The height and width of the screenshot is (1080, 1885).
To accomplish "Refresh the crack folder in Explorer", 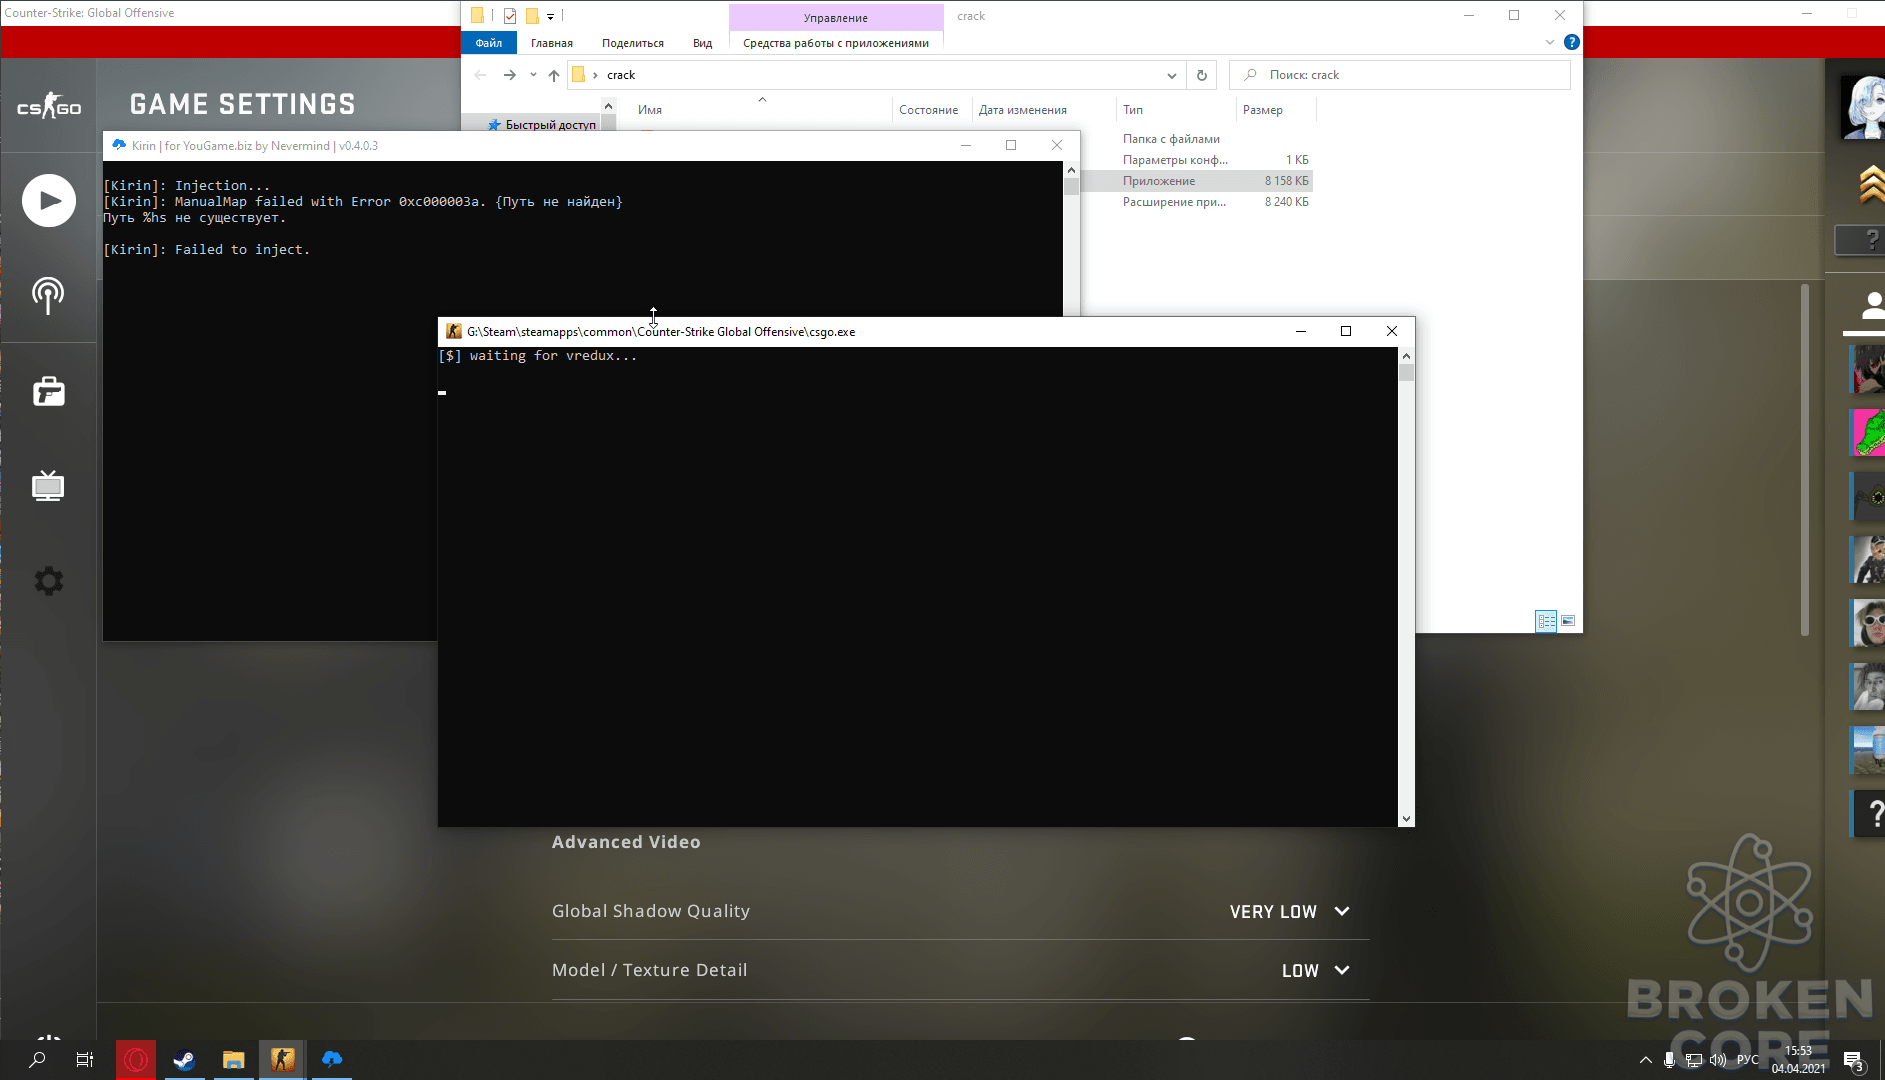I will tap(1202, 75).
